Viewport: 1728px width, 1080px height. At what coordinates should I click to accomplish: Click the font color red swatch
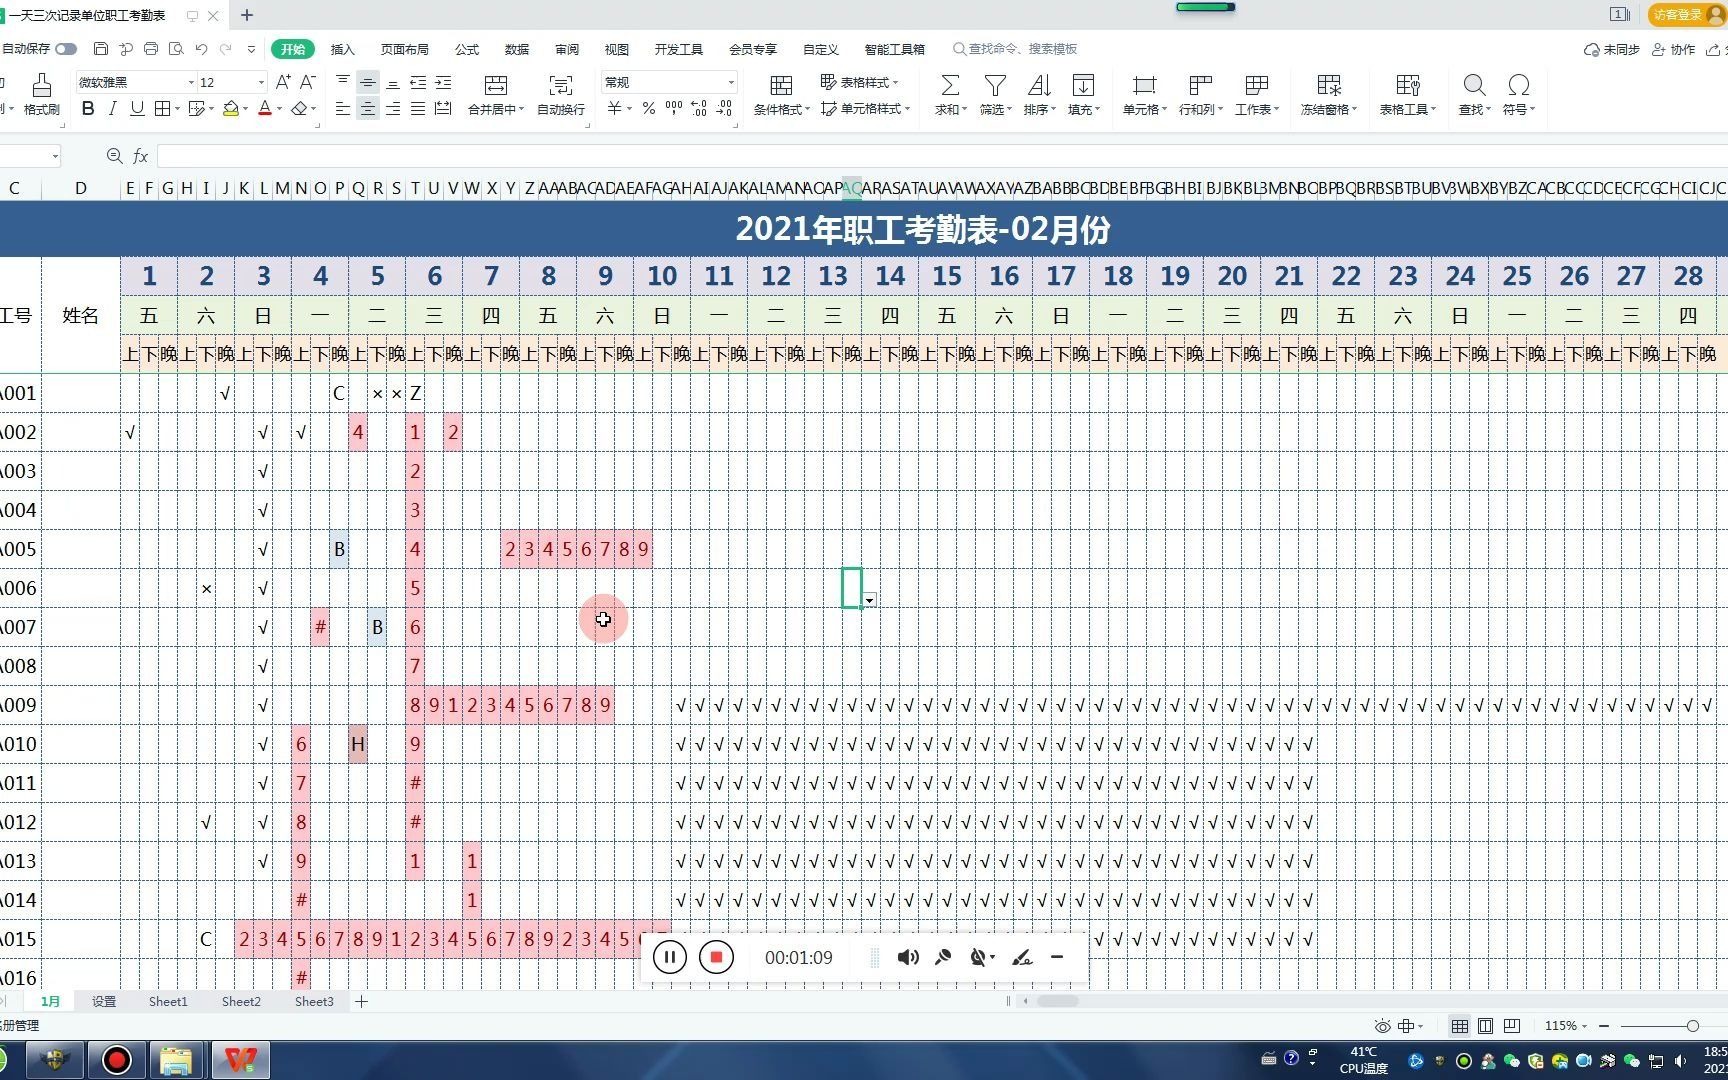click(x=263, y=113)
